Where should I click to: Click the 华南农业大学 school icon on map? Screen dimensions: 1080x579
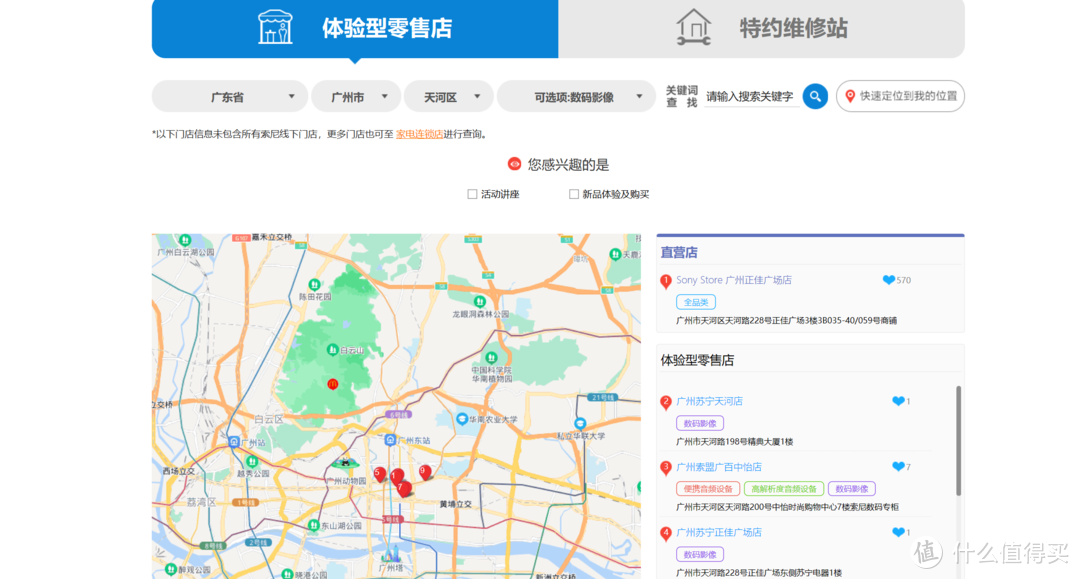click(x=462, y=419)
